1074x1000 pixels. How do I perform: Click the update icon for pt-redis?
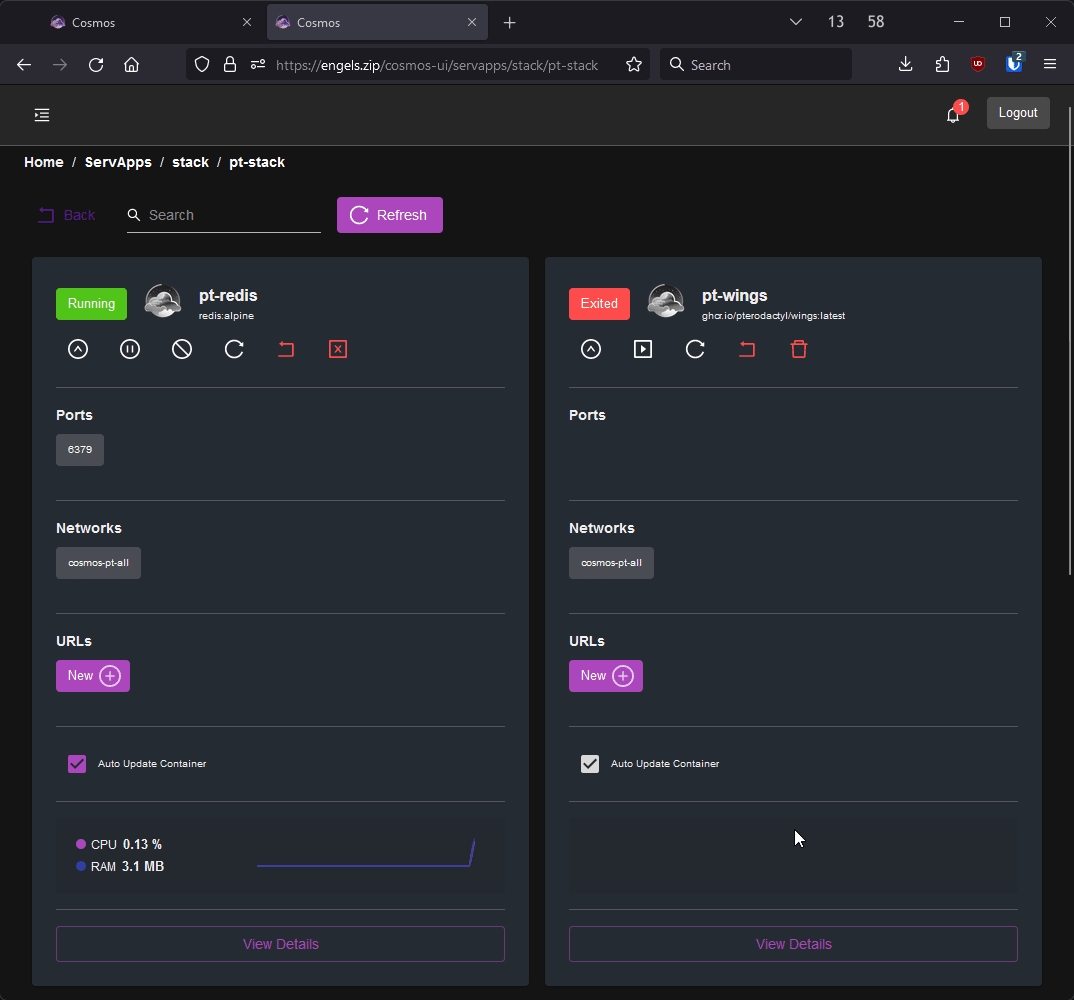[78, 349]
